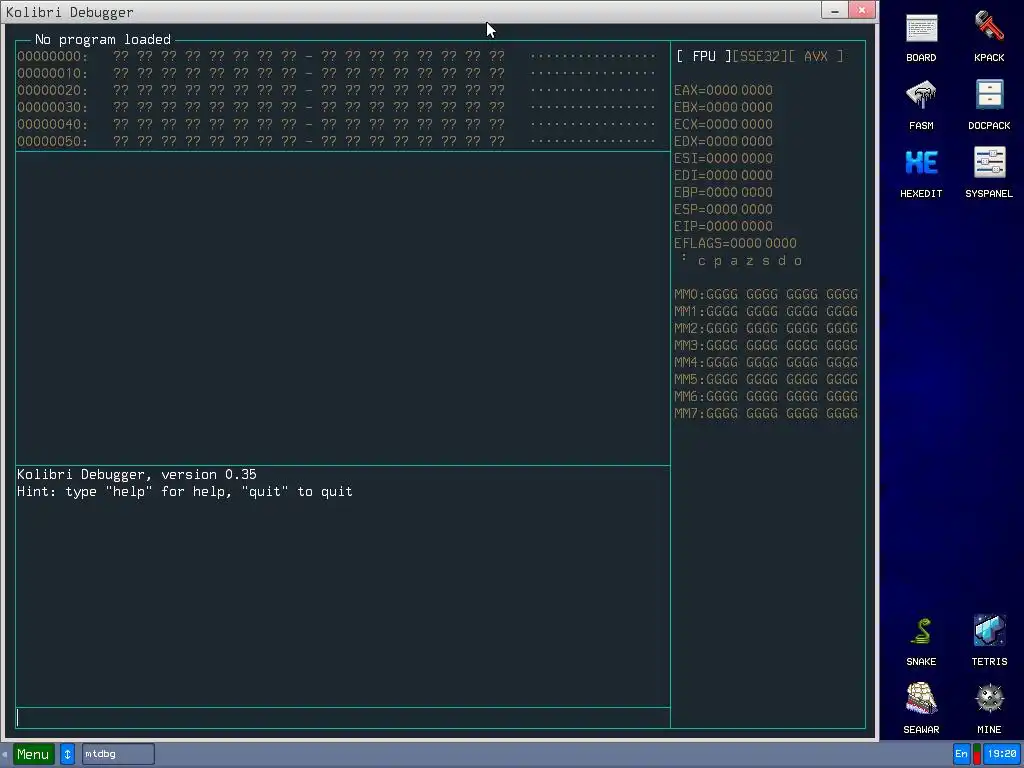Viewport: 1024px width, 768px height.
Task: Click the MM1 register row
Action: (x=766, y=312)
